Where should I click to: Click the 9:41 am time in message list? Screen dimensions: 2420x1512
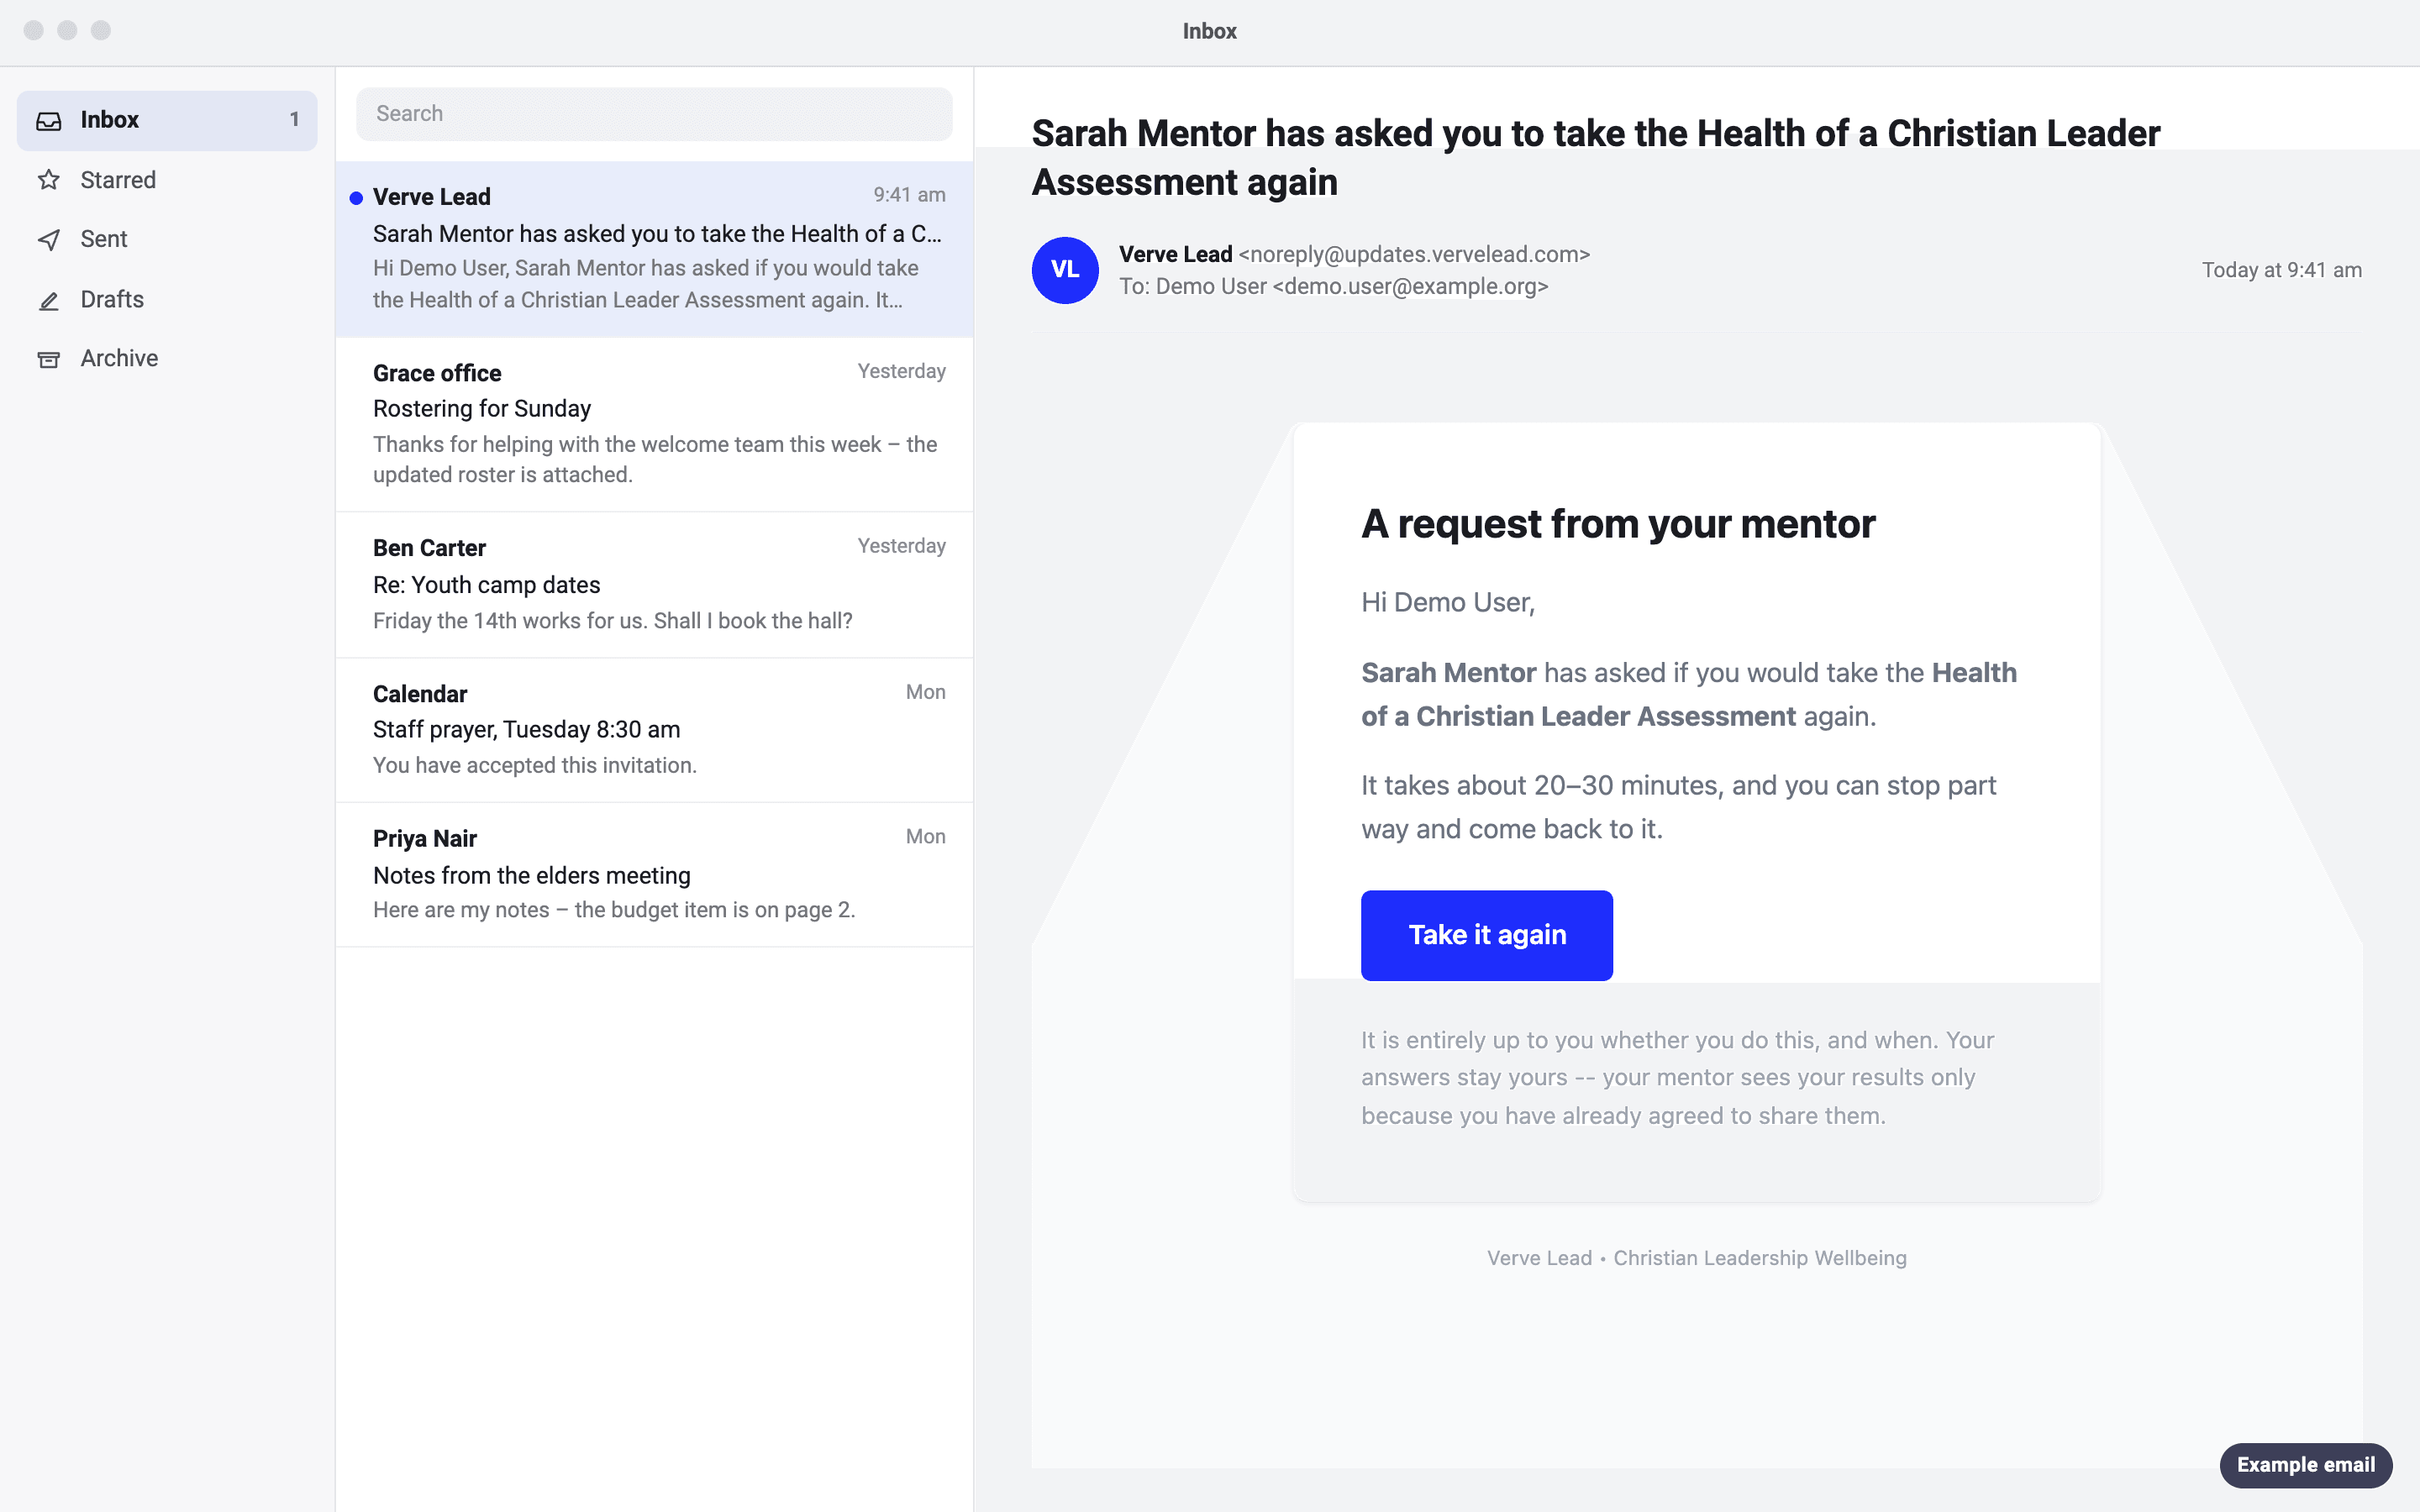(909, 195)
